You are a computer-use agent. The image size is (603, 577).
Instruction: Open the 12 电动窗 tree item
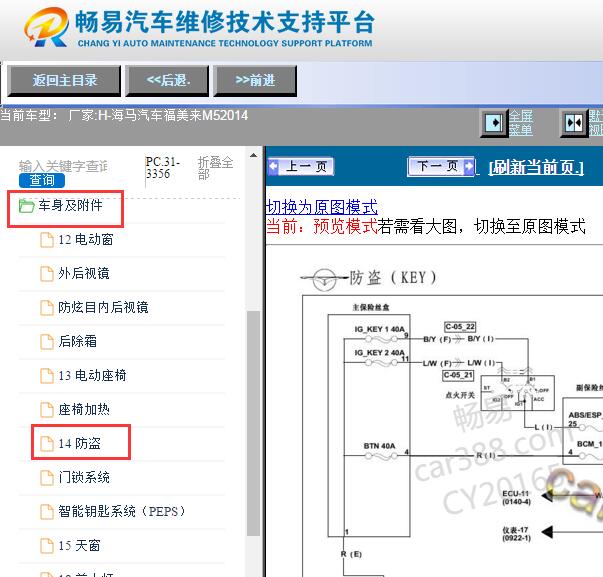(86, 240)
